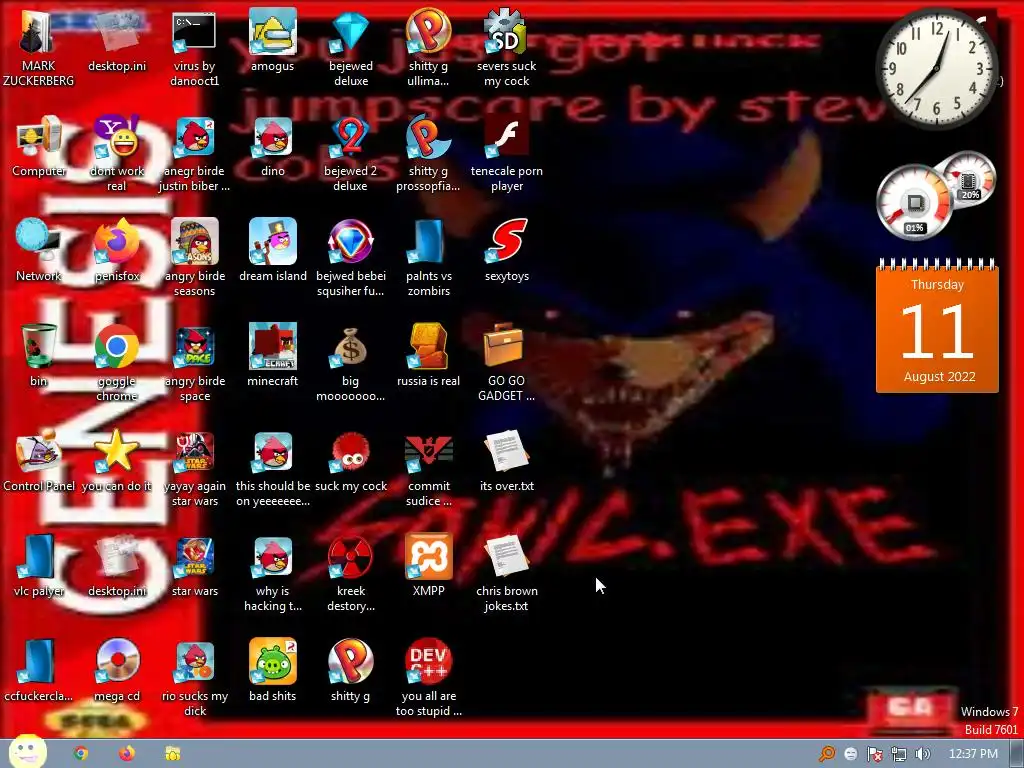Select the 'vlc palyer' shortcut
This screenshot has height=768, width=1024.
point(39,566)
